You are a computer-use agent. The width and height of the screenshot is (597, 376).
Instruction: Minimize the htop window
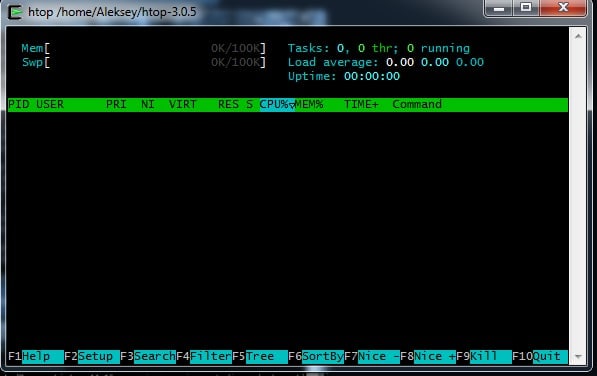(499, 8)
